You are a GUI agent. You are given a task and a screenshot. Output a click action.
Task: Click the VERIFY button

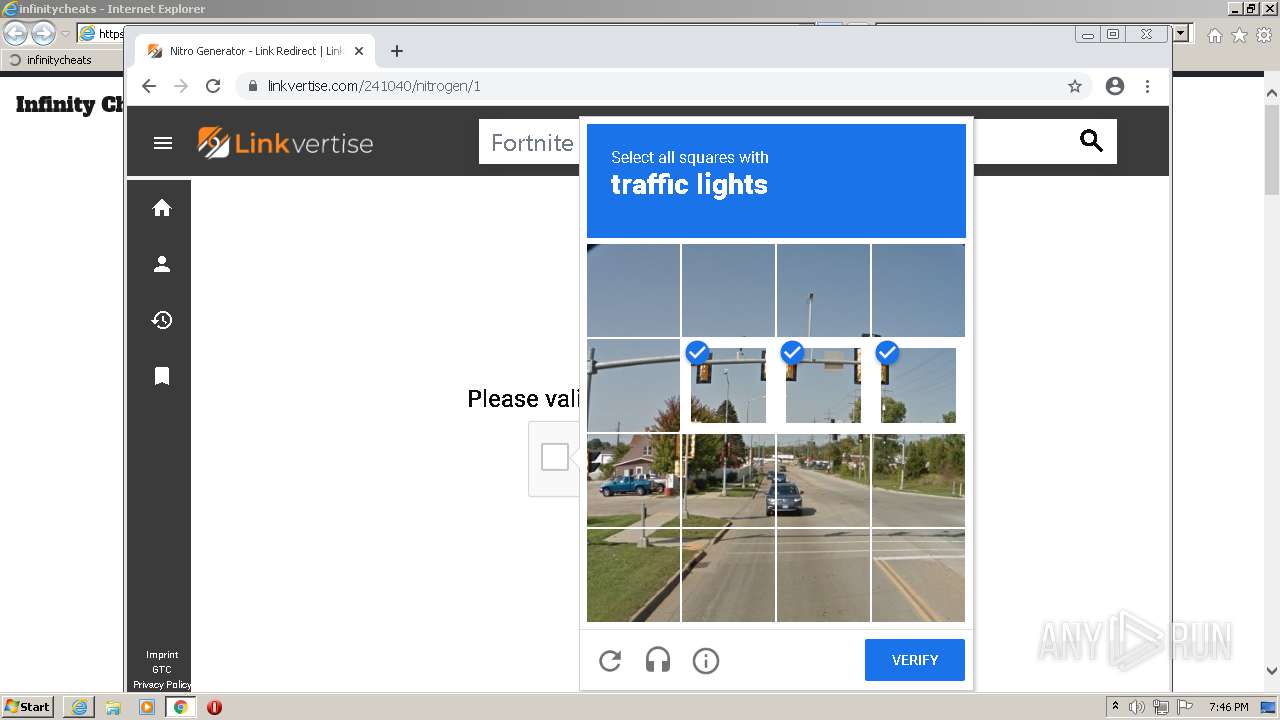915,660
